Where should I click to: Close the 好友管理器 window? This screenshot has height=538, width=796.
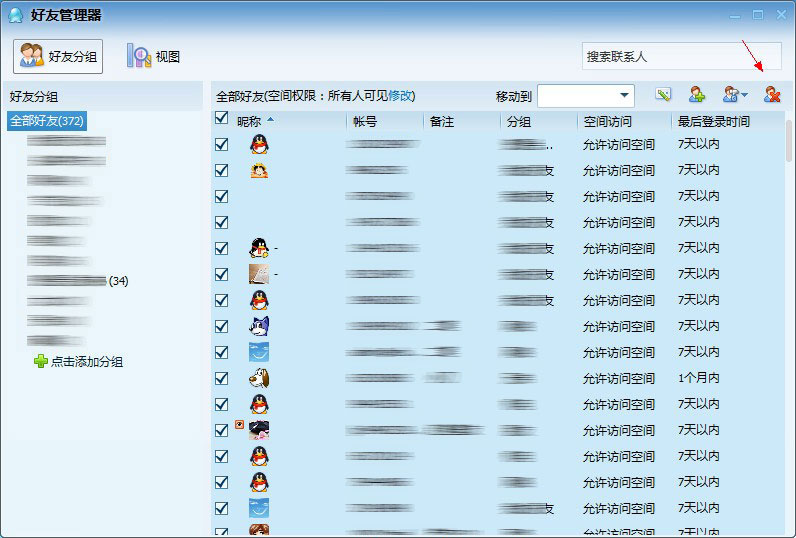[x=781, y=15]
